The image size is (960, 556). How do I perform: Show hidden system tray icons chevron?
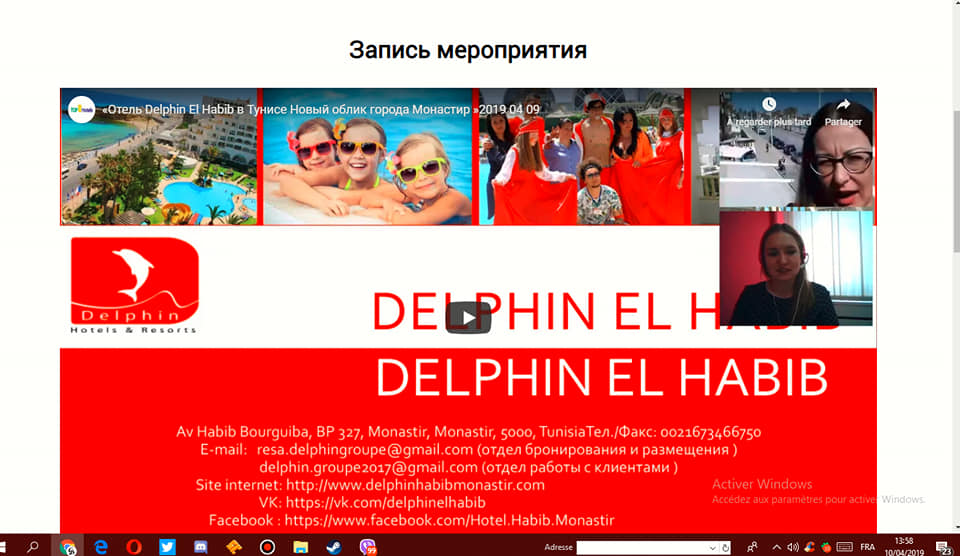[x=776, y=547]
